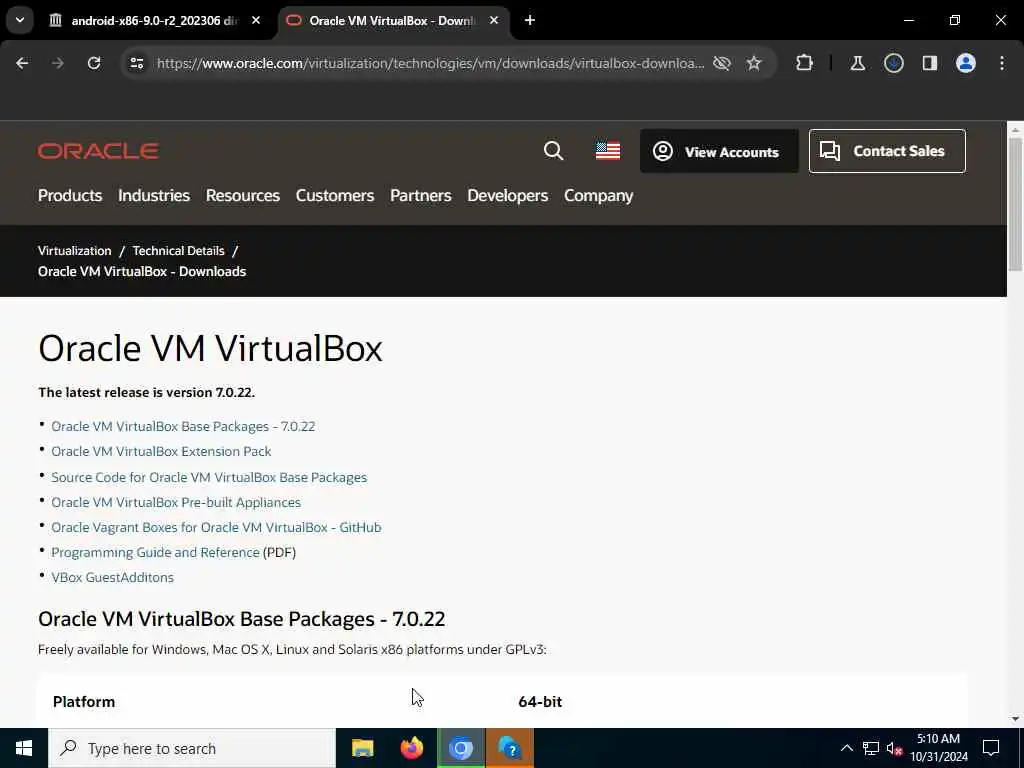This screenshot has height=768, width=1024.
Task: Open the tab search dropdown arrow
Action: coord(20,20)
